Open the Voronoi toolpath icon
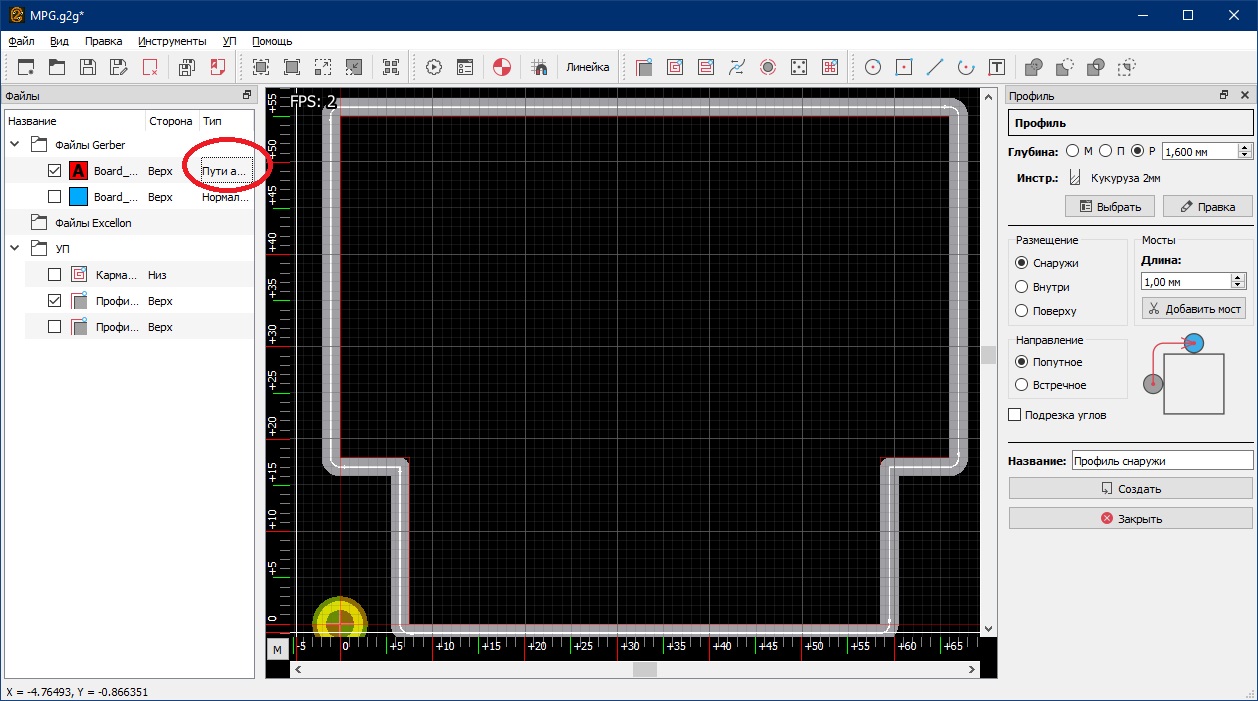The height and width of the screenshot is (701, 1258). (x=737, y=67)
